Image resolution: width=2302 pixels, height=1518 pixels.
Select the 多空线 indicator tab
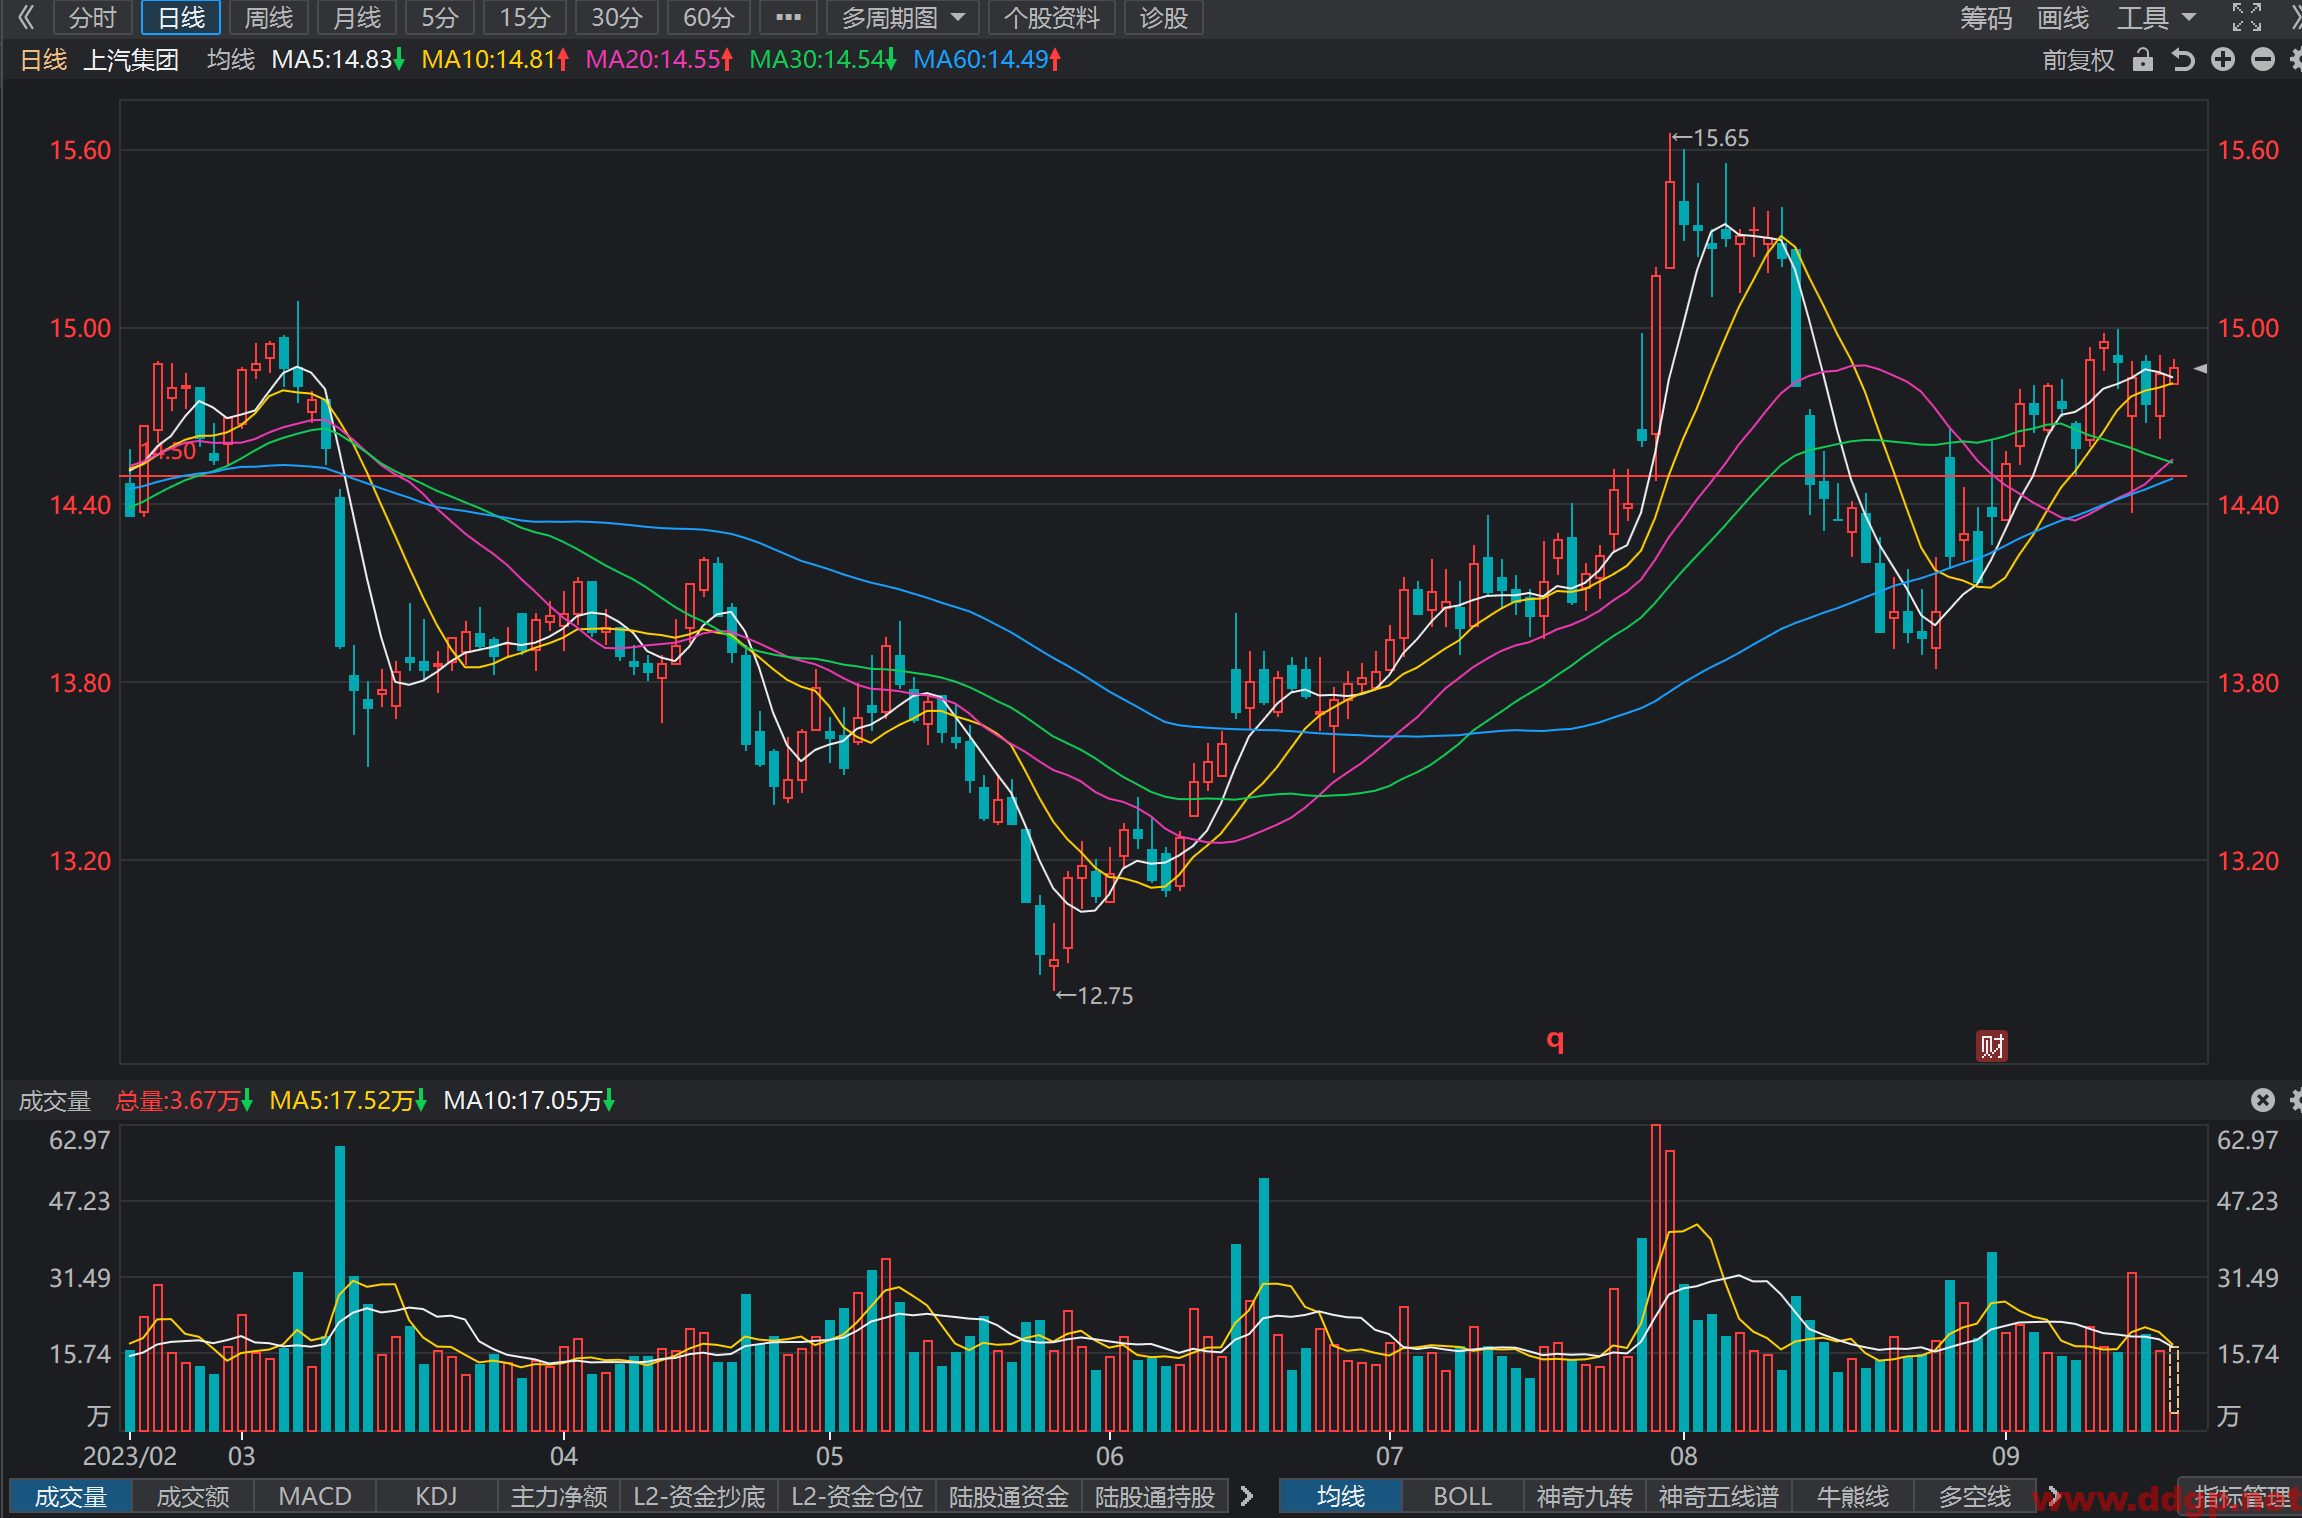pyautogui.click(x=1975, y=1497)
